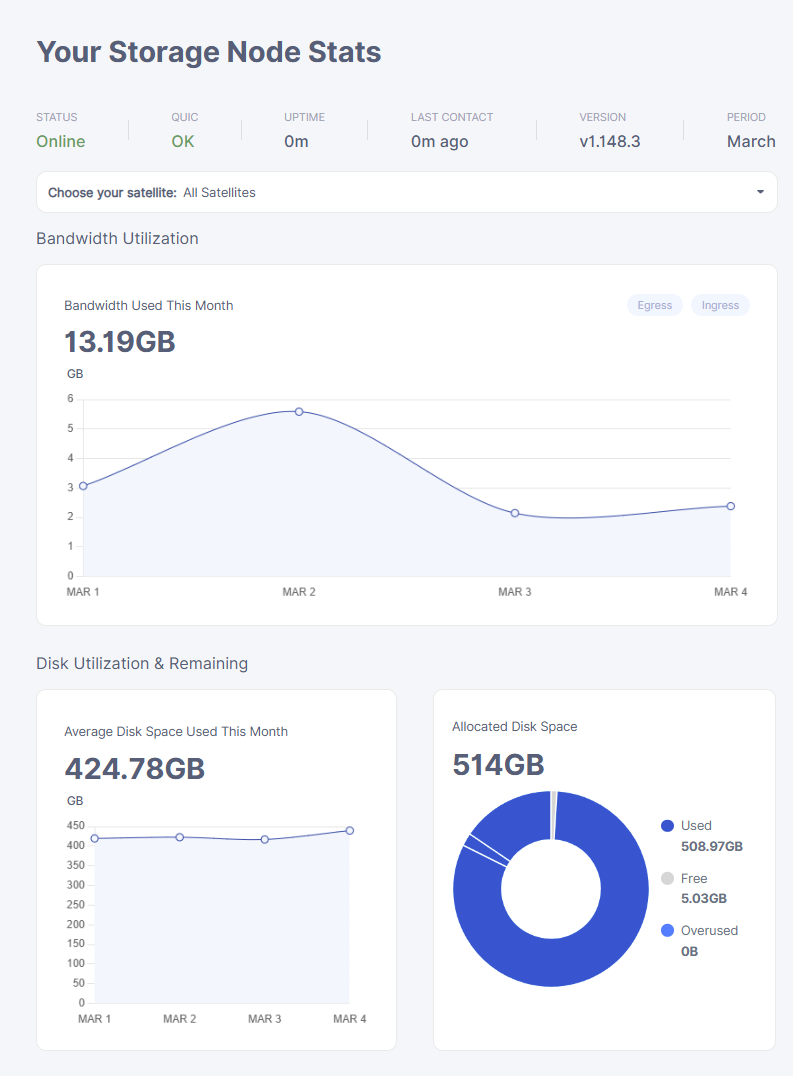
Task: Click MAR 3 point on disk space chart
Action: pyautogui.click(x=265, y=840)
